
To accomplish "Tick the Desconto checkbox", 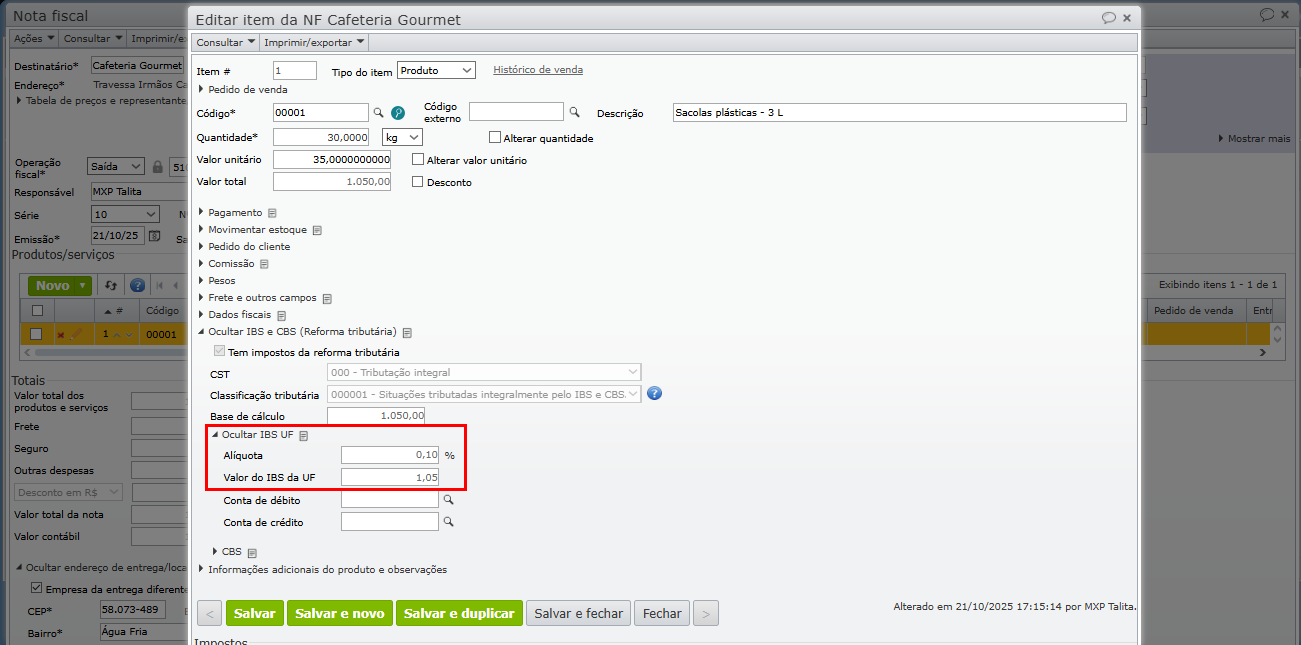I will (418, 182).
